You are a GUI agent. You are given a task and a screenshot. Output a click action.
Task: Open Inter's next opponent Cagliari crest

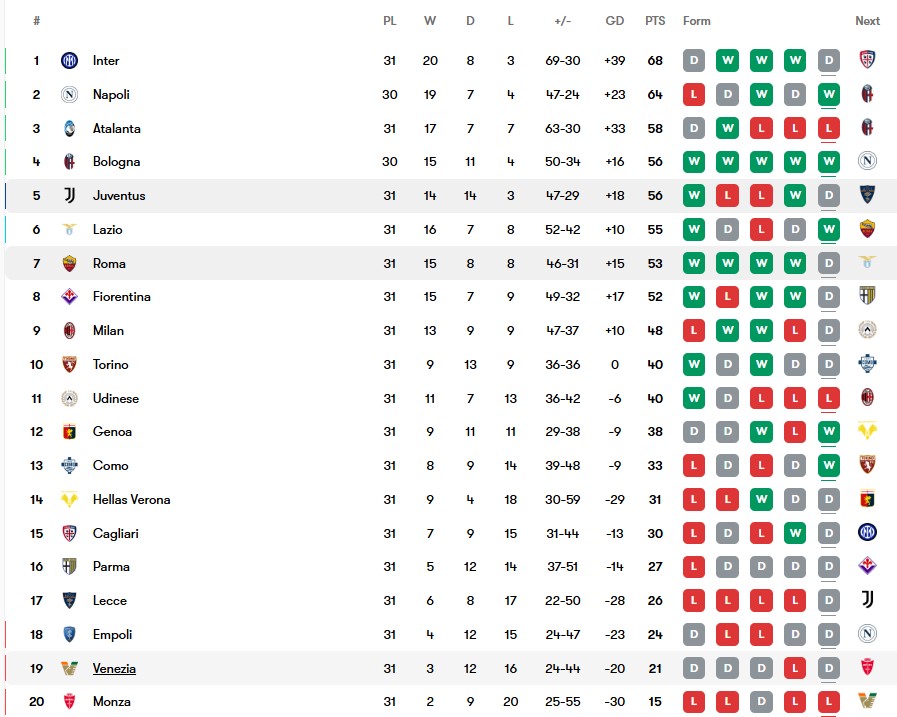coord(867,60)
